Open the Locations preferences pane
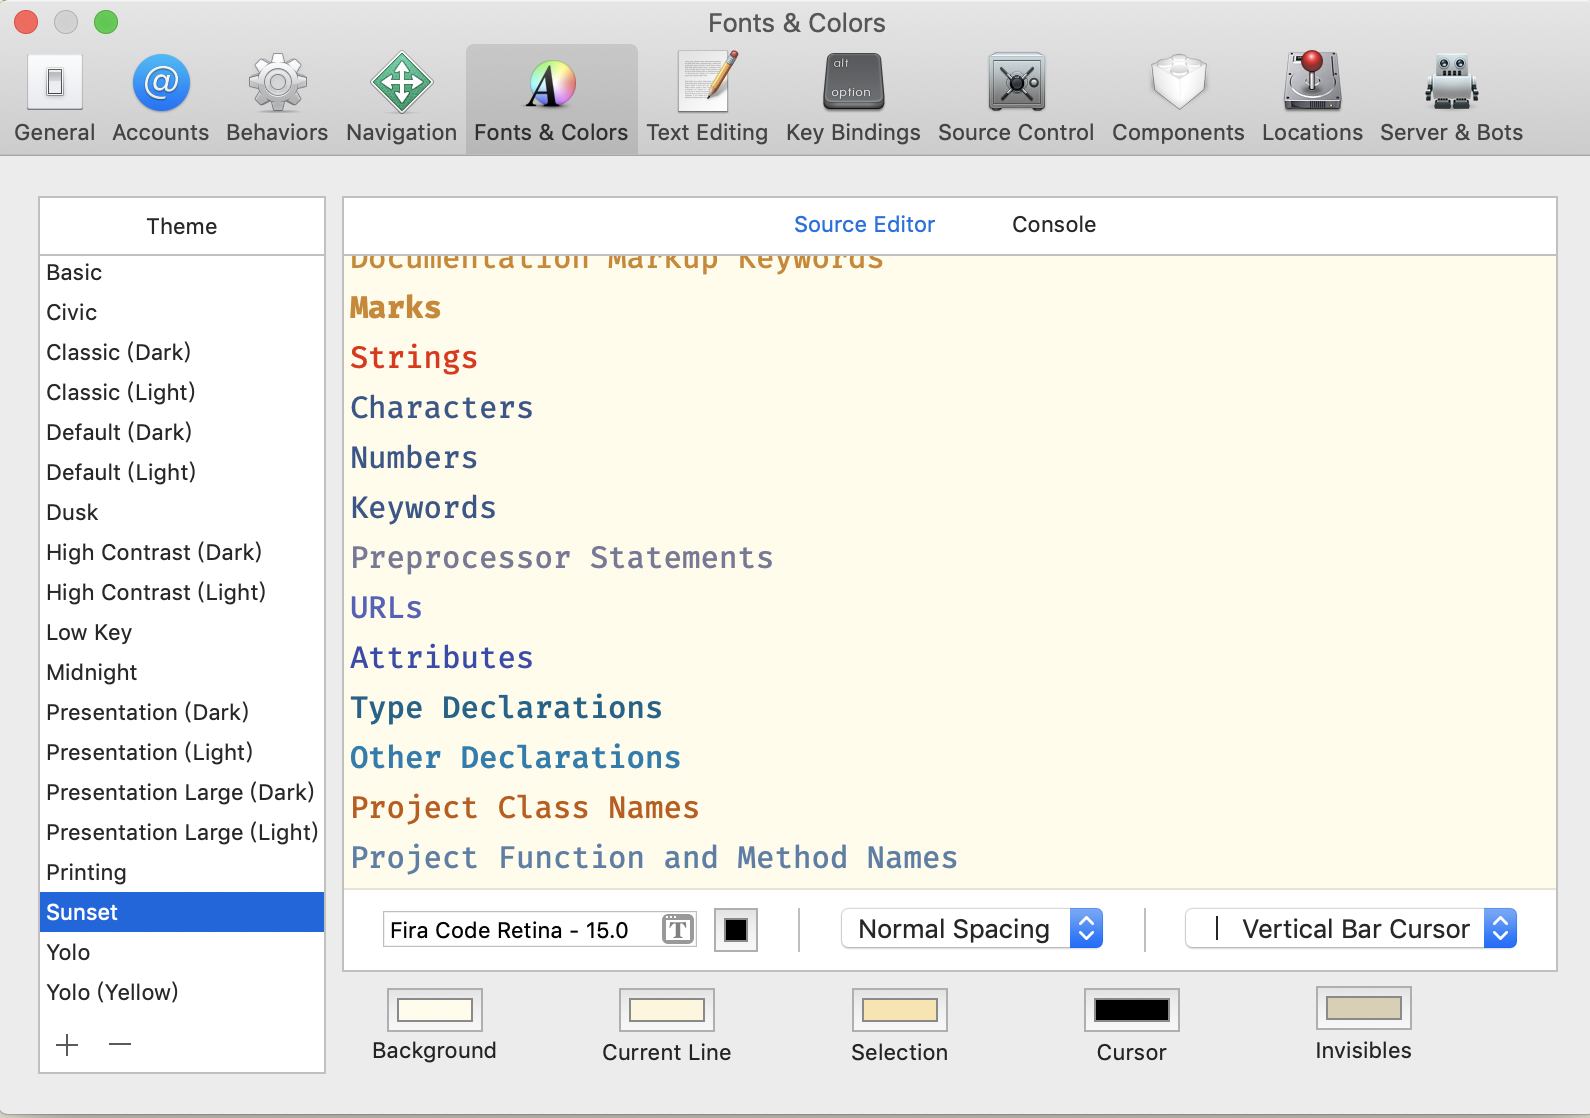The width and height of the screenshot is (1590, 1118). coord(1312,99)
